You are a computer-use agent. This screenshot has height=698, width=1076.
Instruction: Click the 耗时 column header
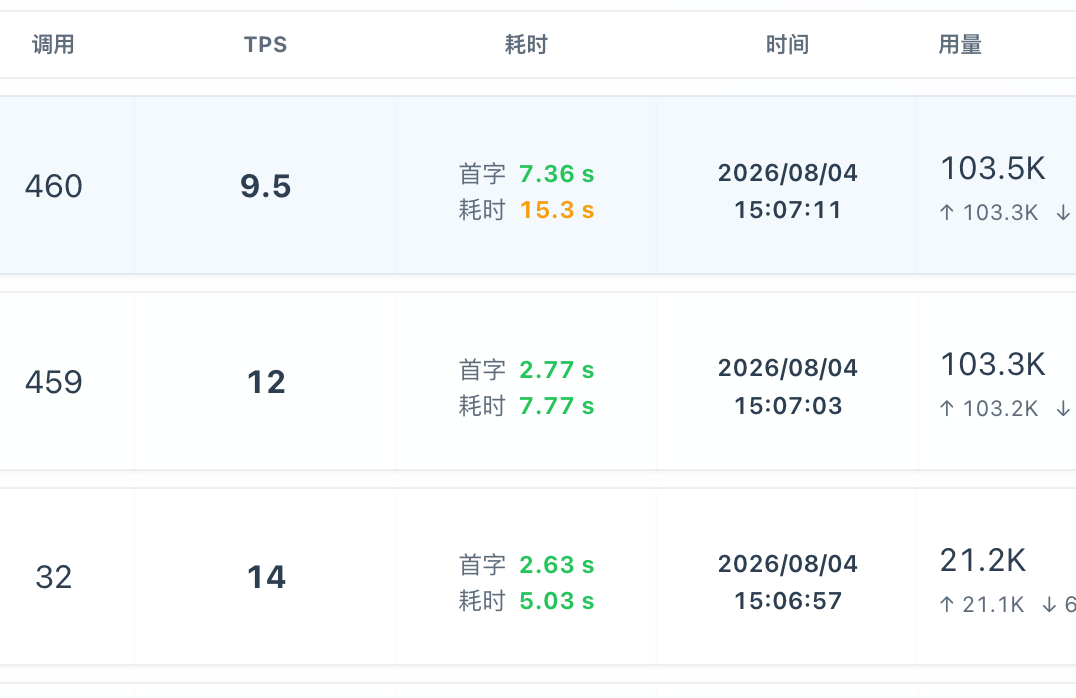[x=526, y=45]
